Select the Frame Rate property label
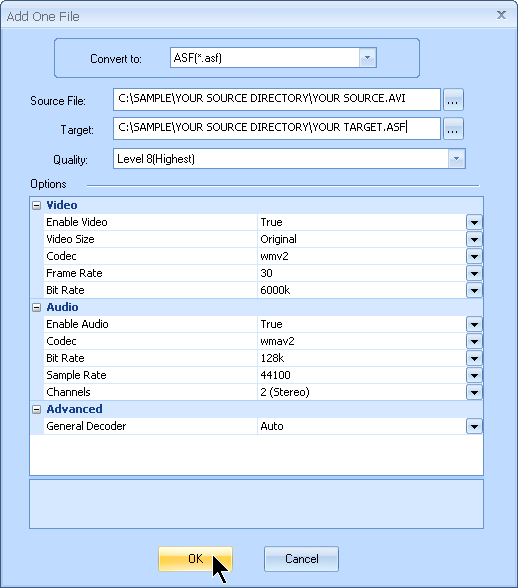 tap(74, 273)
